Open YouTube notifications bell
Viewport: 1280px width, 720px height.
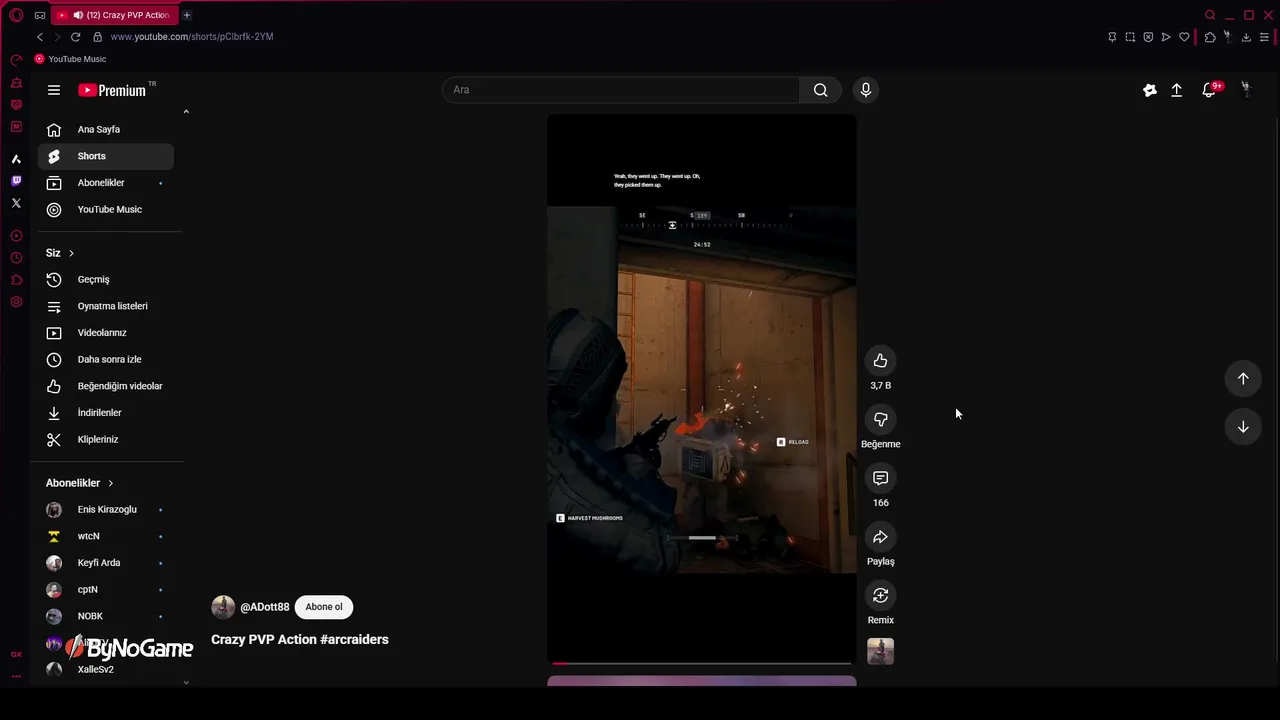(x=1210, y=90)
